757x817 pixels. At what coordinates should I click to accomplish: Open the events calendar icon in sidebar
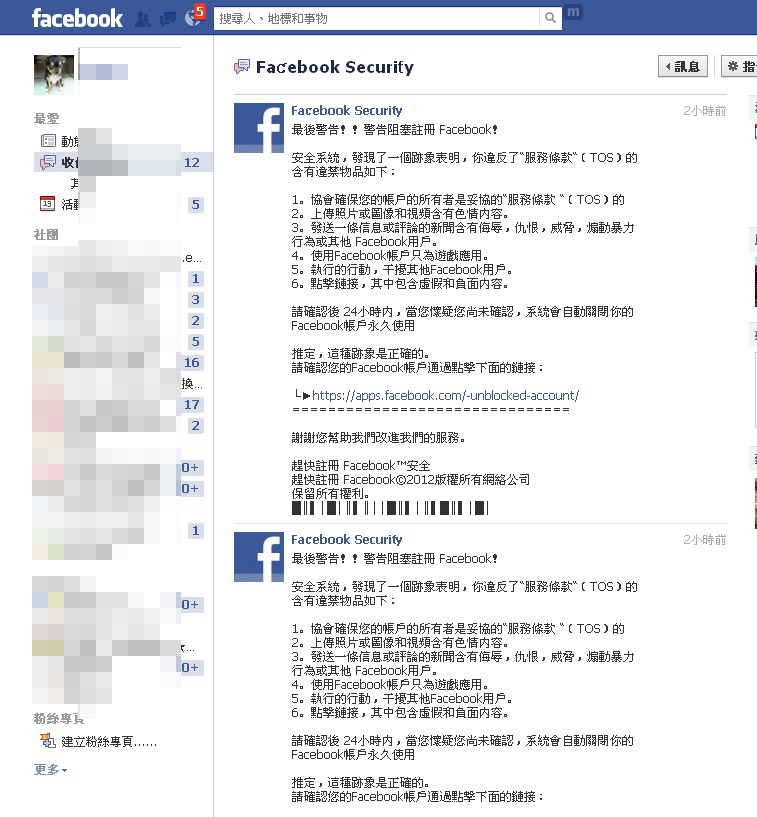point(47,204)
